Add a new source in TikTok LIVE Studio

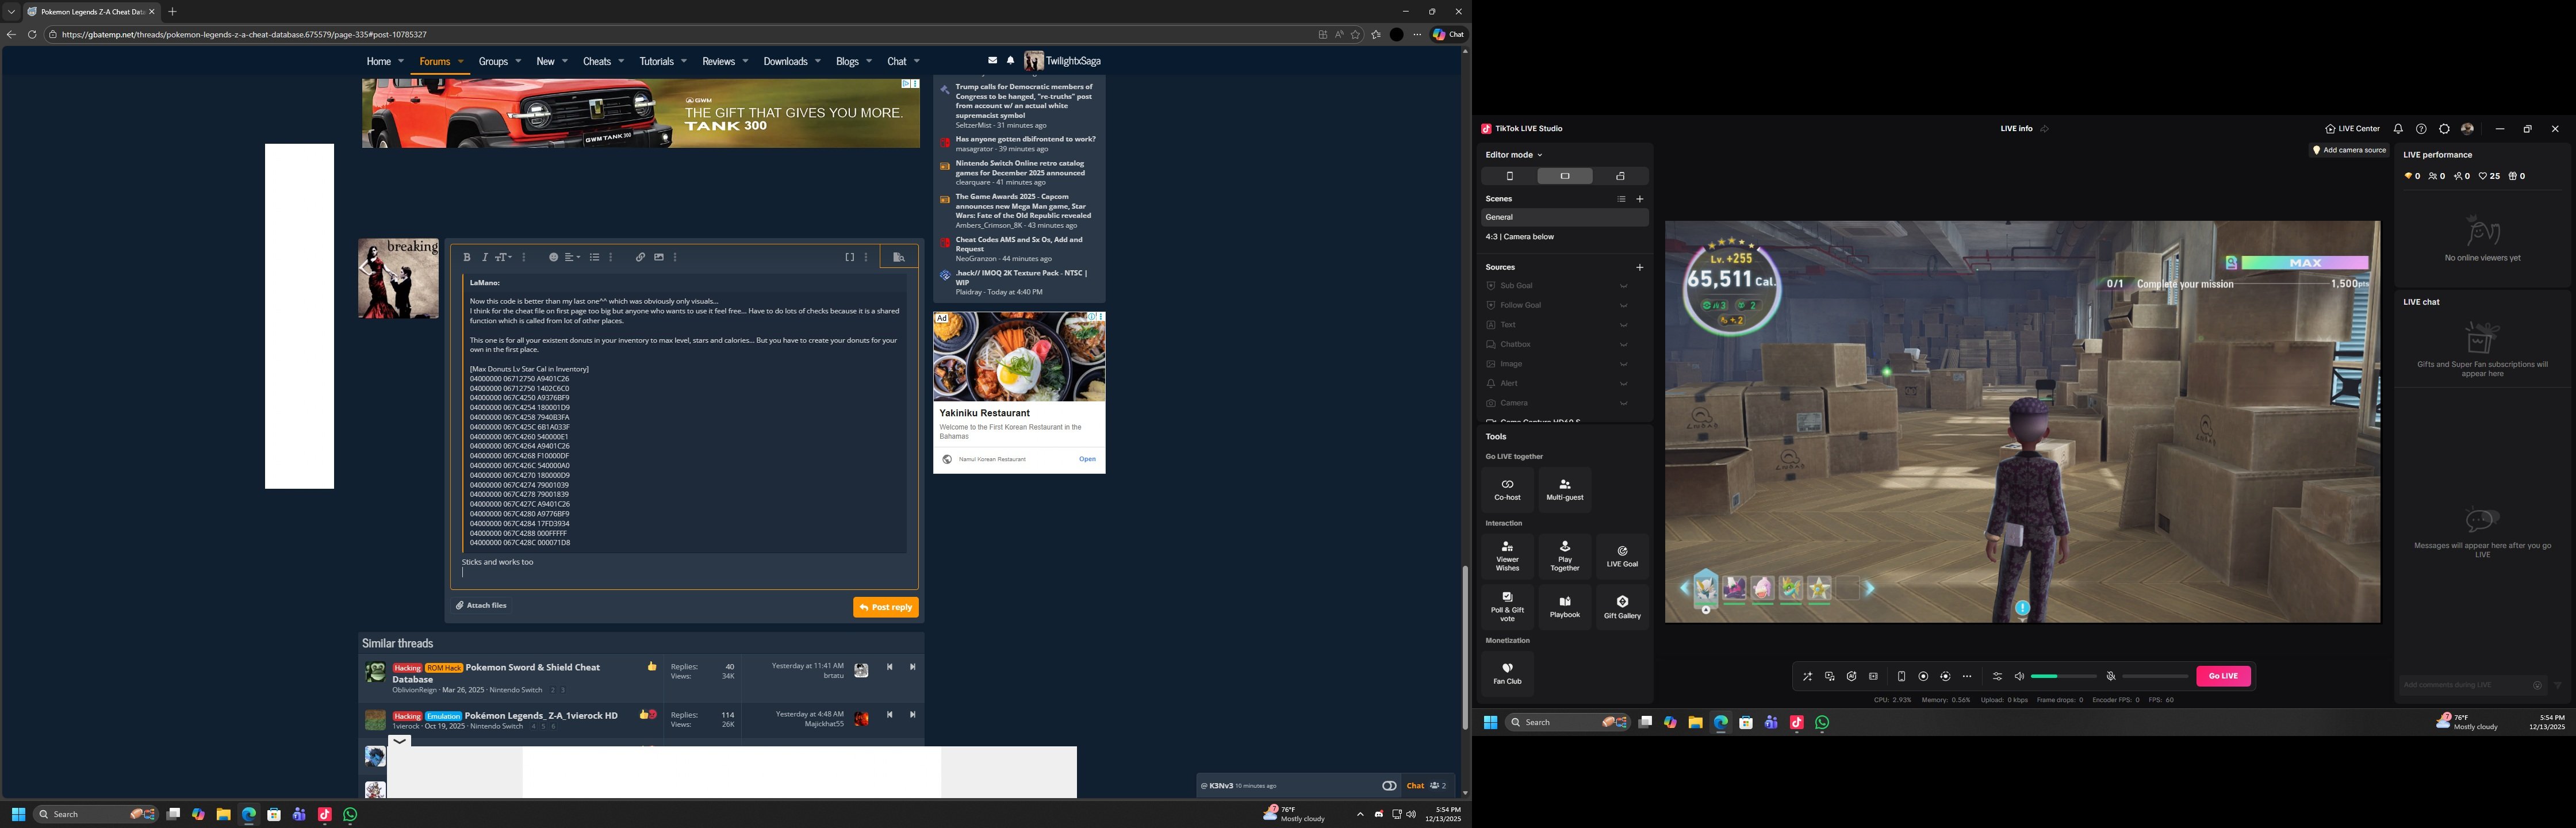point(1640,267)
